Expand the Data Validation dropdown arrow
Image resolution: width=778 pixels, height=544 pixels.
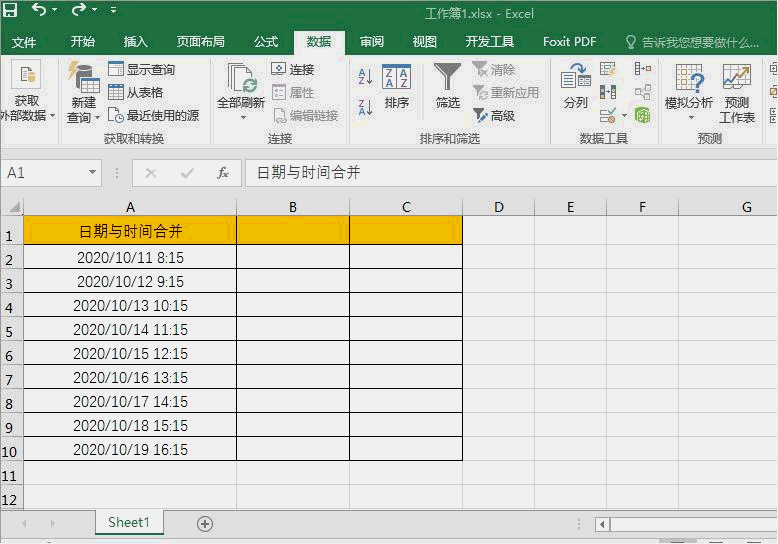coord(624,116)
